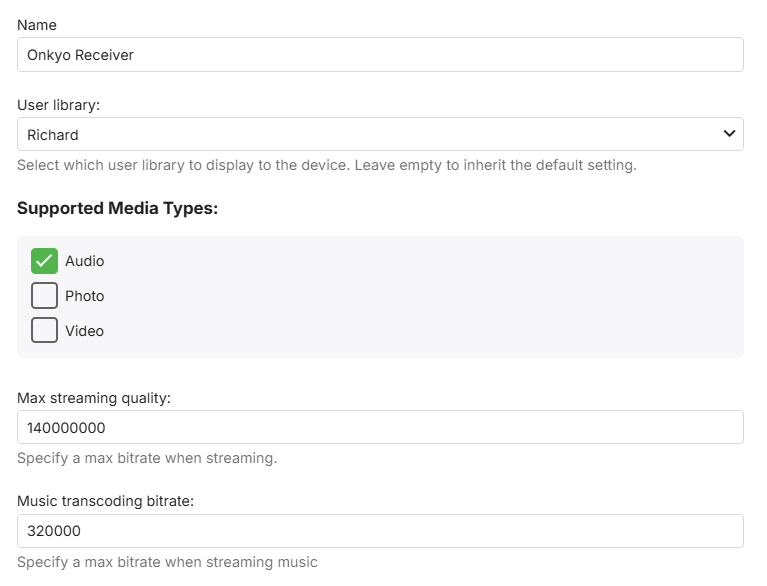The image size is (767, 586).
Task: Click the Photo checkbox text label
Action: 85,296
